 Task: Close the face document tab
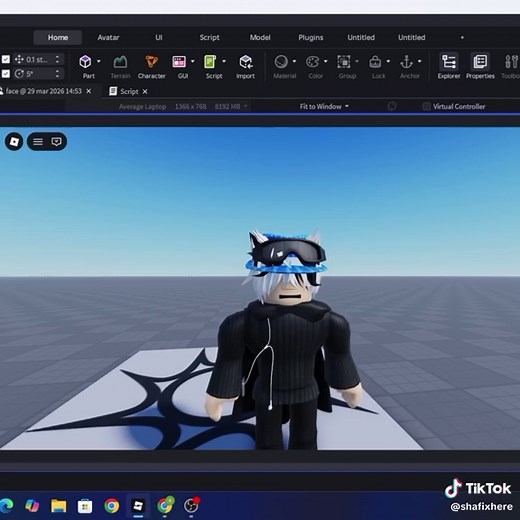pyautogui.click(x=89, y=91)
